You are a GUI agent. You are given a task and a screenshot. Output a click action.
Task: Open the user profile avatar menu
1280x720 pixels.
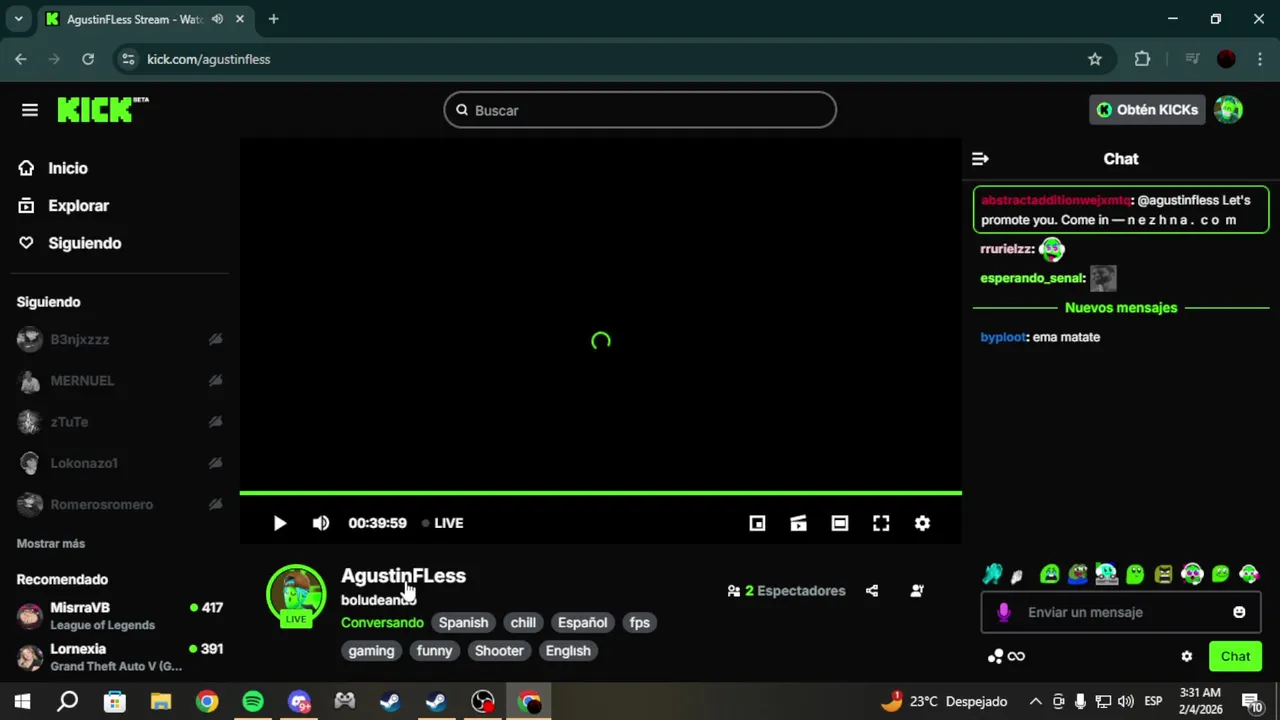coord(1228,110)
